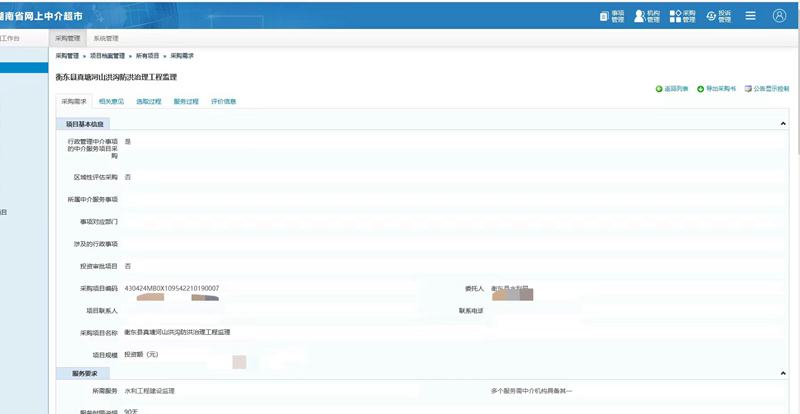Select 采购管理 tab in the top menu
800x414 pixels.
point(67,38)
